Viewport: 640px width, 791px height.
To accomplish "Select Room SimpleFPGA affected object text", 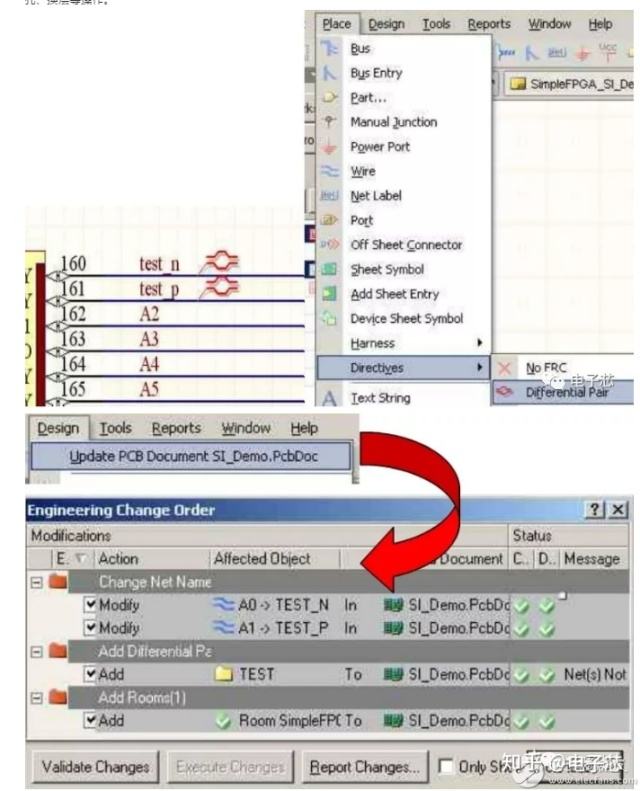I will click(289, 720).
